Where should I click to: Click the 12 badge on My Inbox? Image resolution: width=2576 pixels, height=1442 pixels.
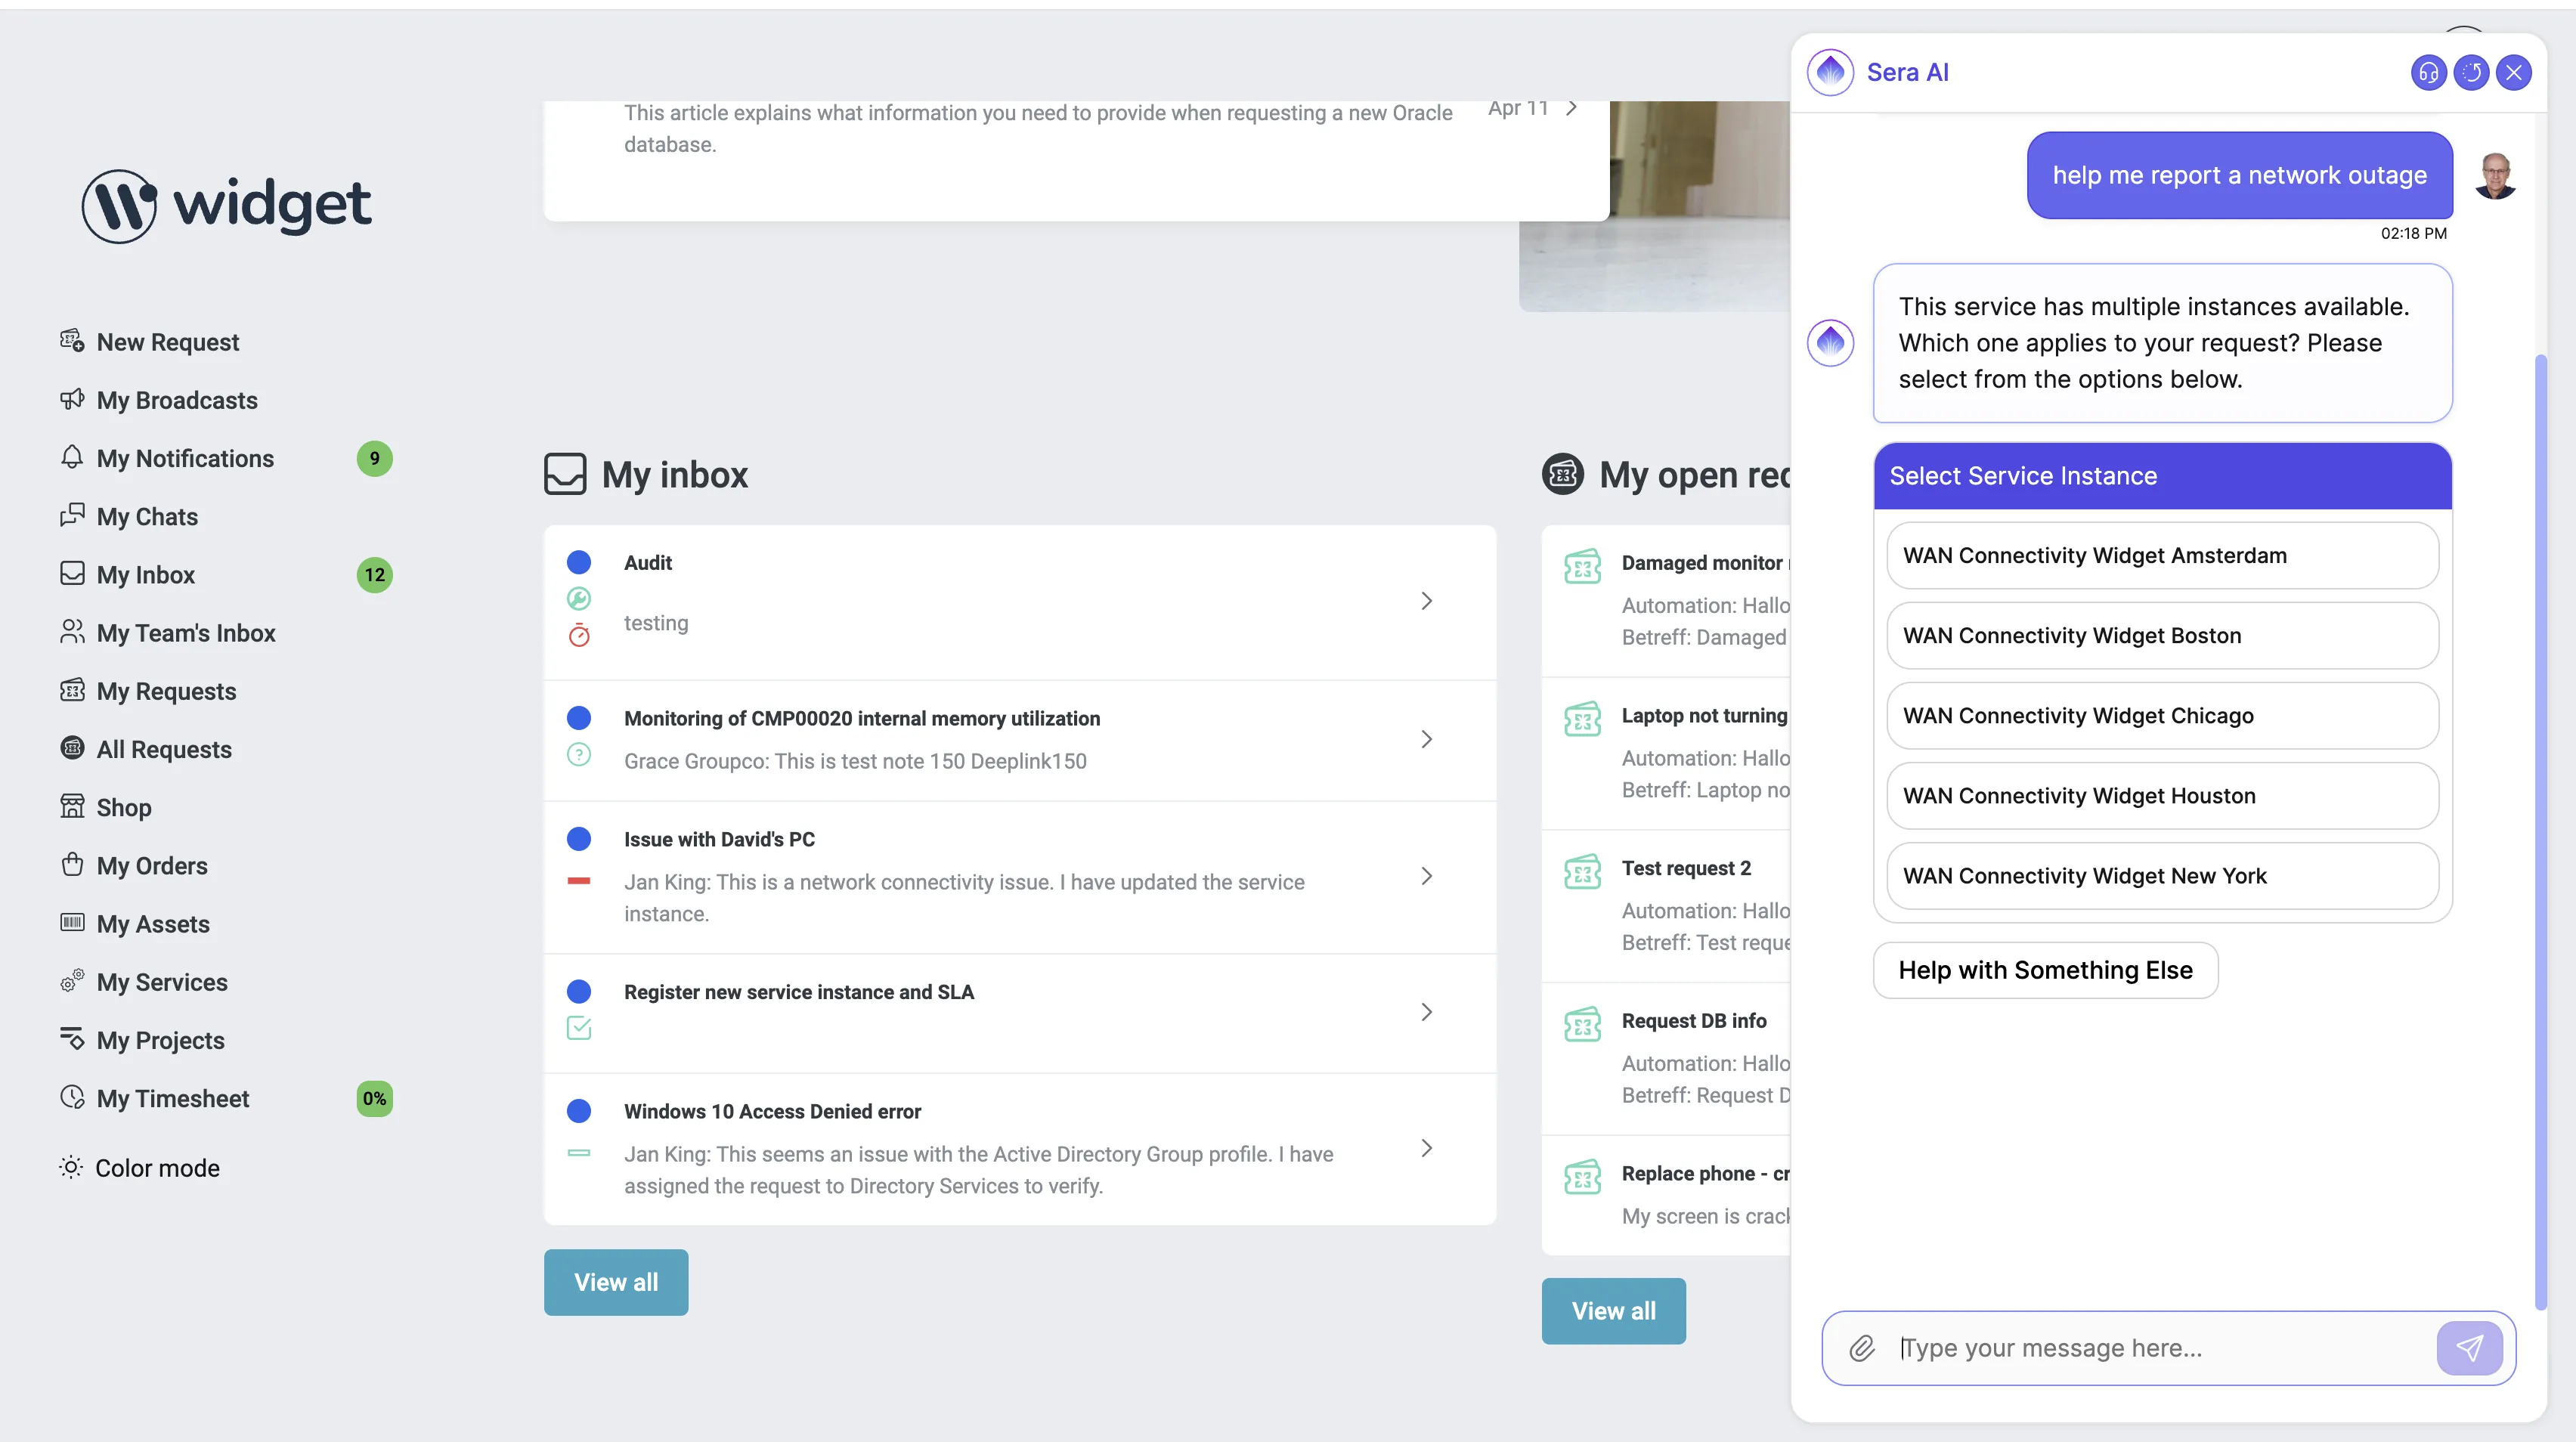click(375, 575)
